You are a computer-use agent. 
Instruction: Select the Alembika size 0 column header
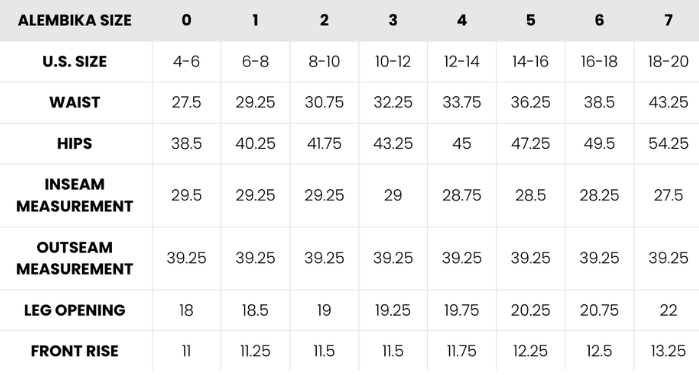point(186,20)
